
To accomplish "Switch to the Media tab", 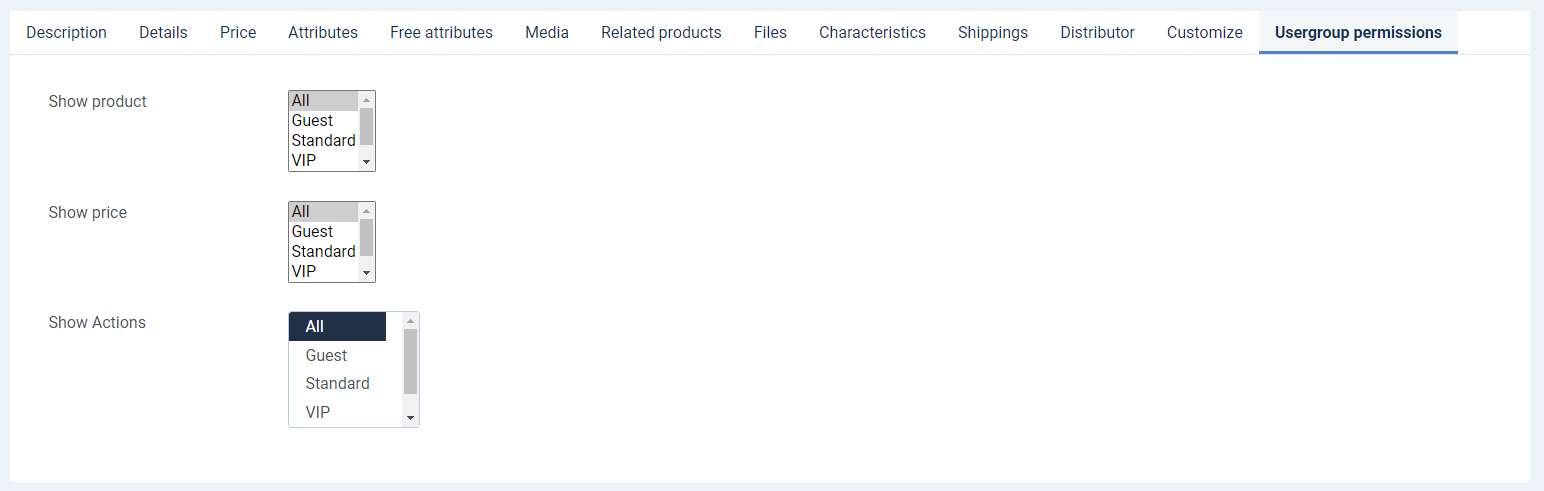I will tap(546, 32).
